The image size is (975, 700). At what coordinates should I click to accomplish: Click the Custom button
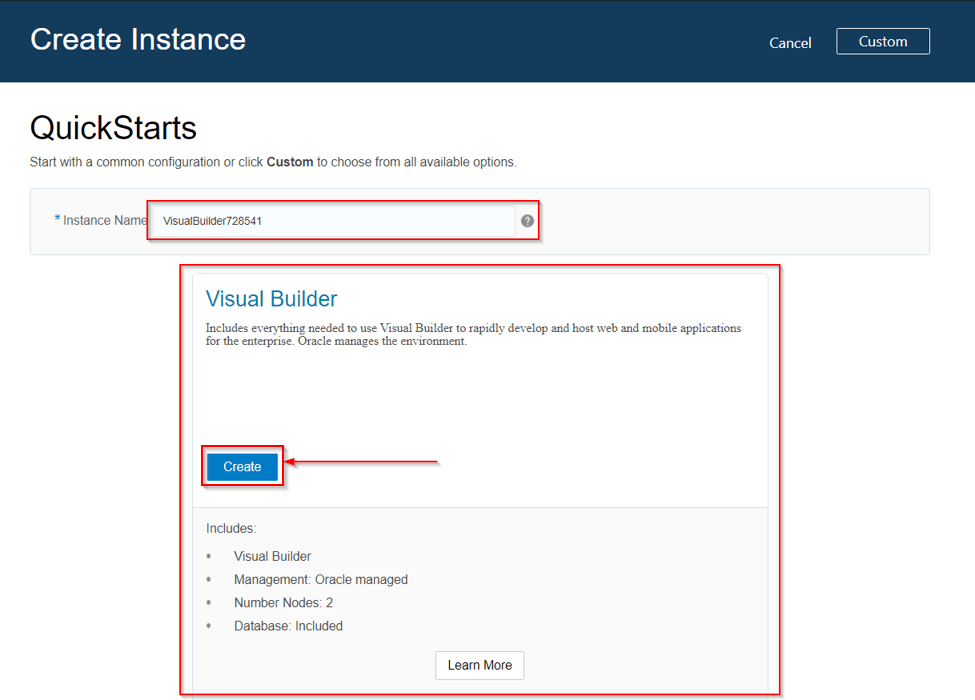point(883,41)
